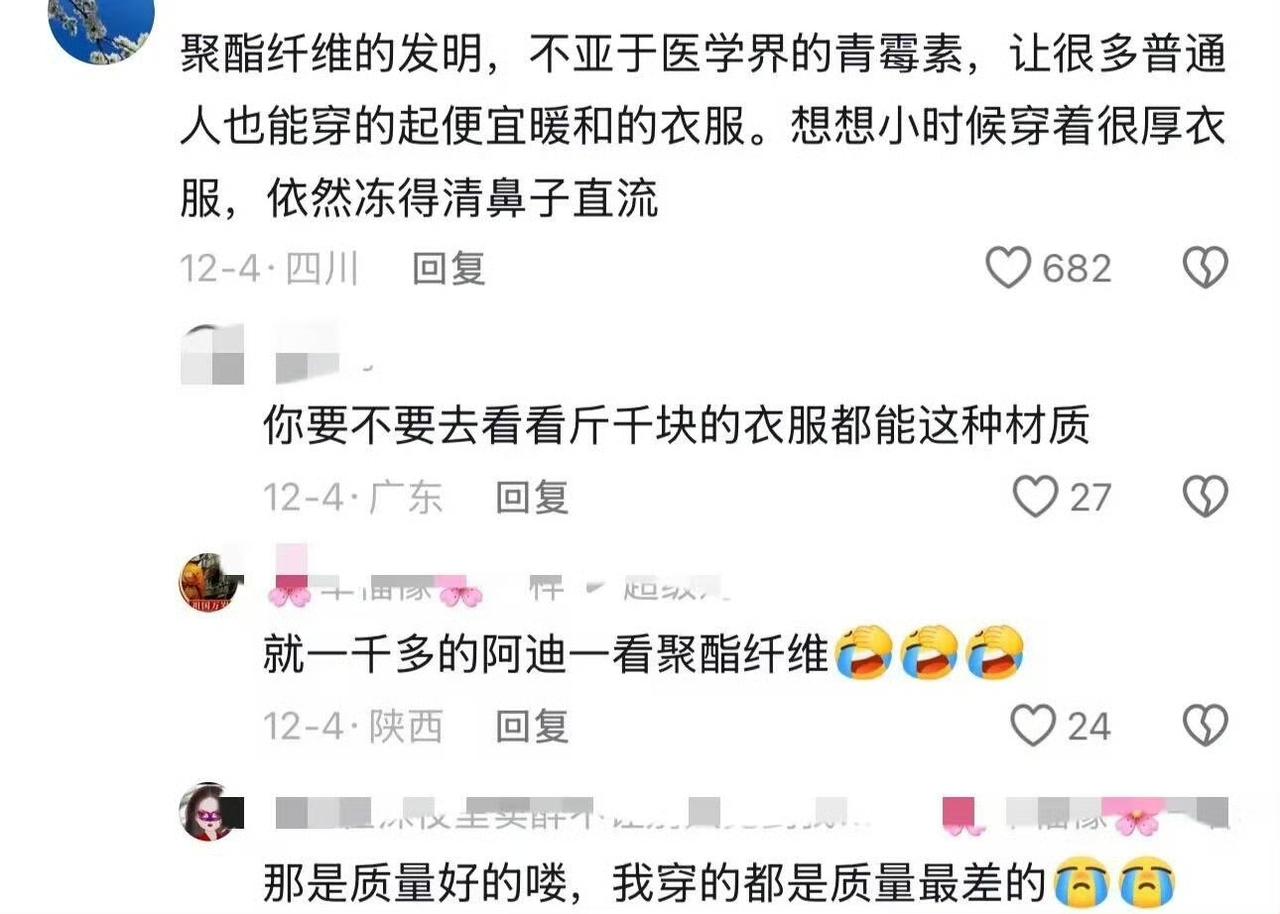Reply to the Sichuan comment via 回复
This screenshot has height=914, width=1280.
point(449,268)
